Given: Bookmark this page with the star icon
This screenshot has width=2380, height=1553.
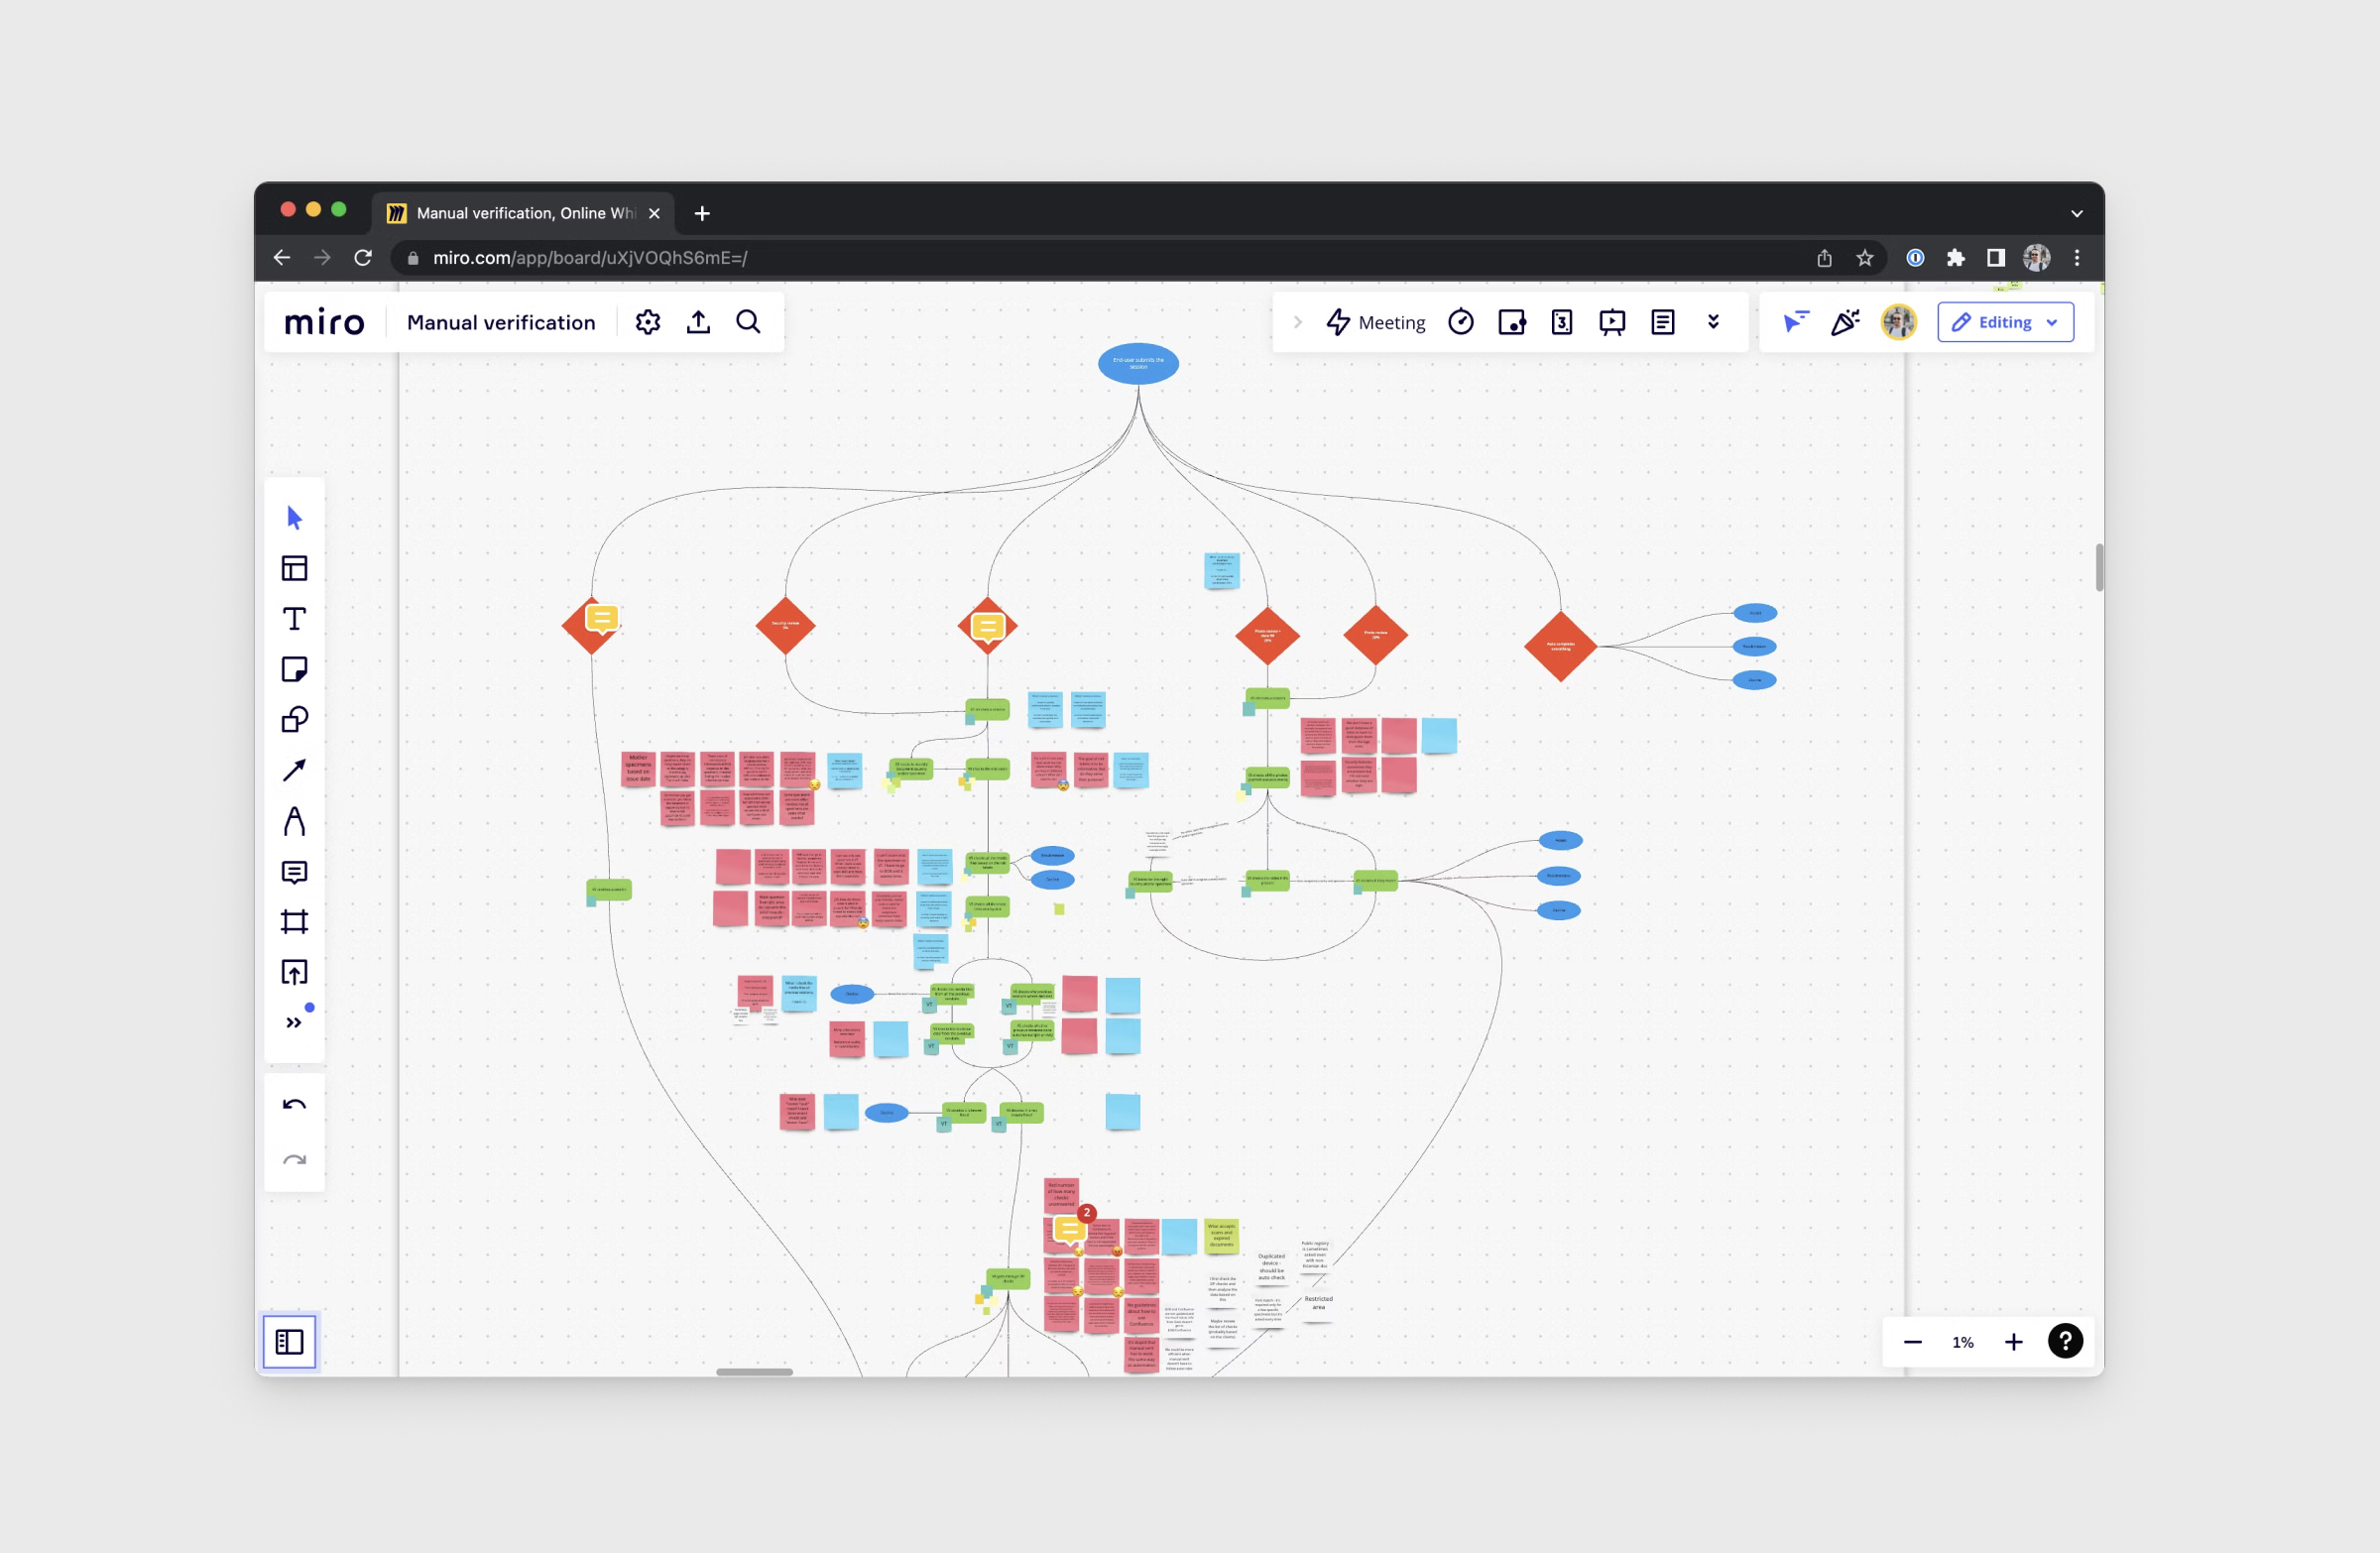Looking at the screenshot, I should 1865,258.
